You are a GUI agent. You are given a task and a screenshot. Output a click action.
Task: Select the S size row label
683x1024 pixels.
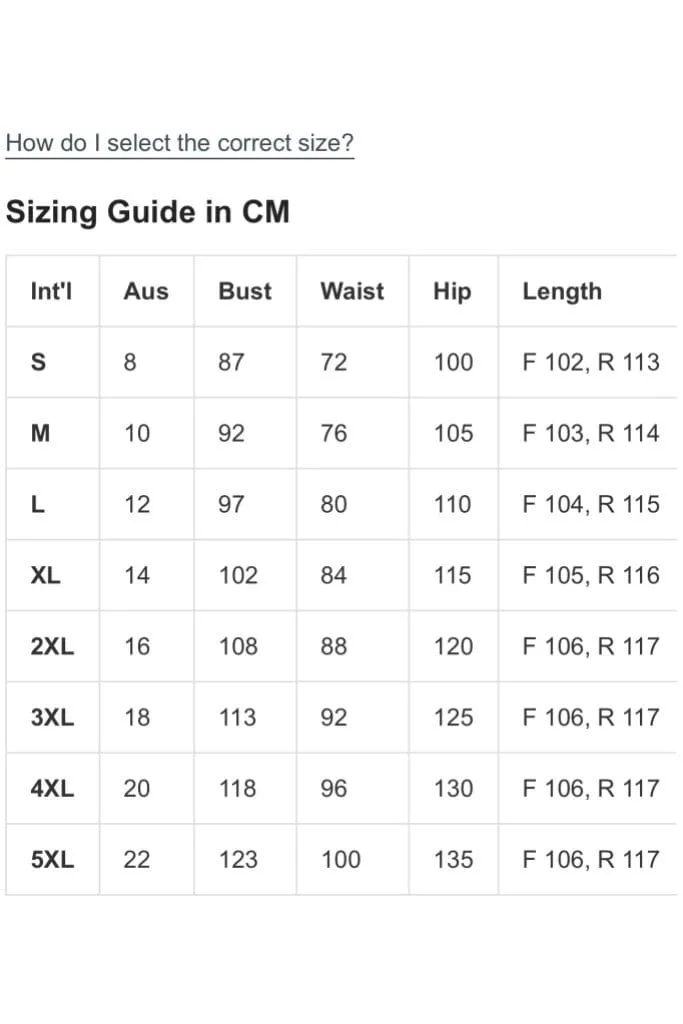click(39, 362)
